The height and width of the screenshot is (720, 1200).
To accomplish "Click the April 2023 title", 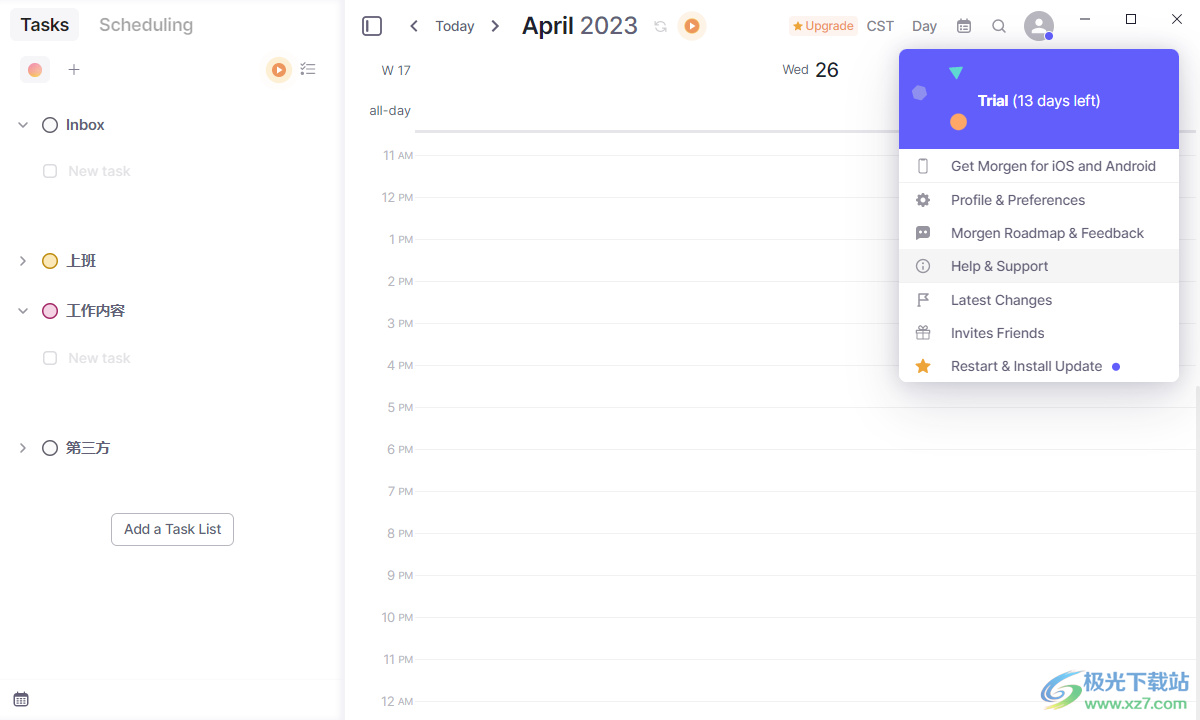I will coord(580,26).
